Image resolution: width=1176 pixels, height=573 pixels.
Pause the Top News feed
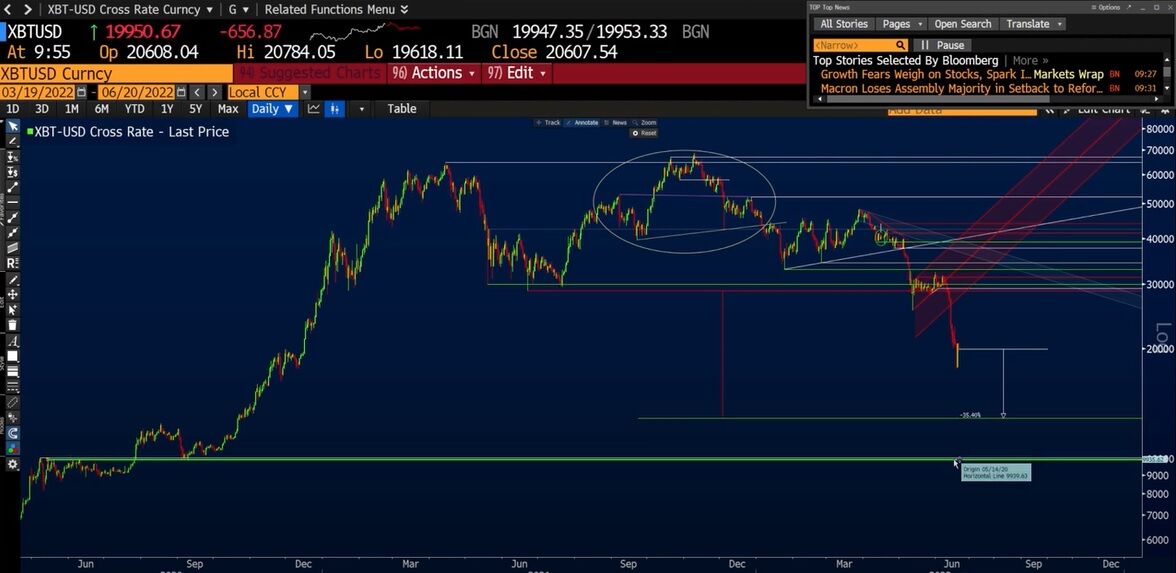point(943,45)
